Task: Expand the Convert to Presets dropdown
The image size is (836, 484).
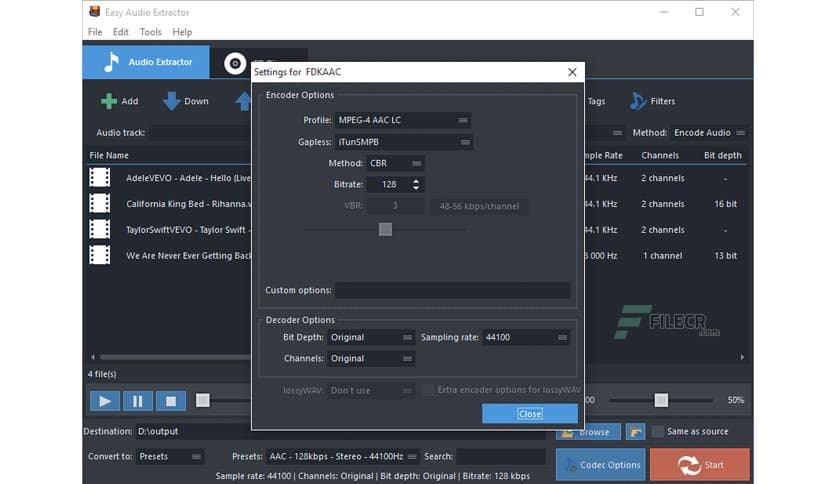Action: [x=170, y=456]
